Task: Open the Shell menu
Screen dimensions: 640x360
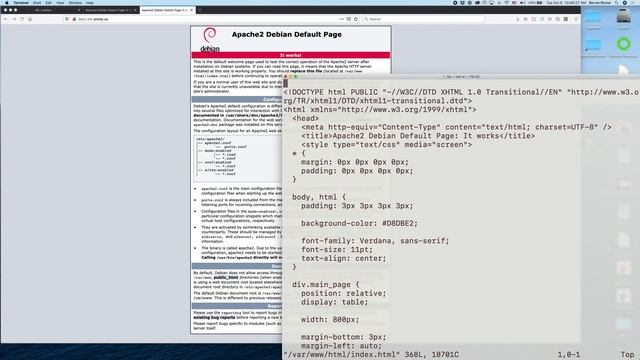Action: [x=37, y=2]
